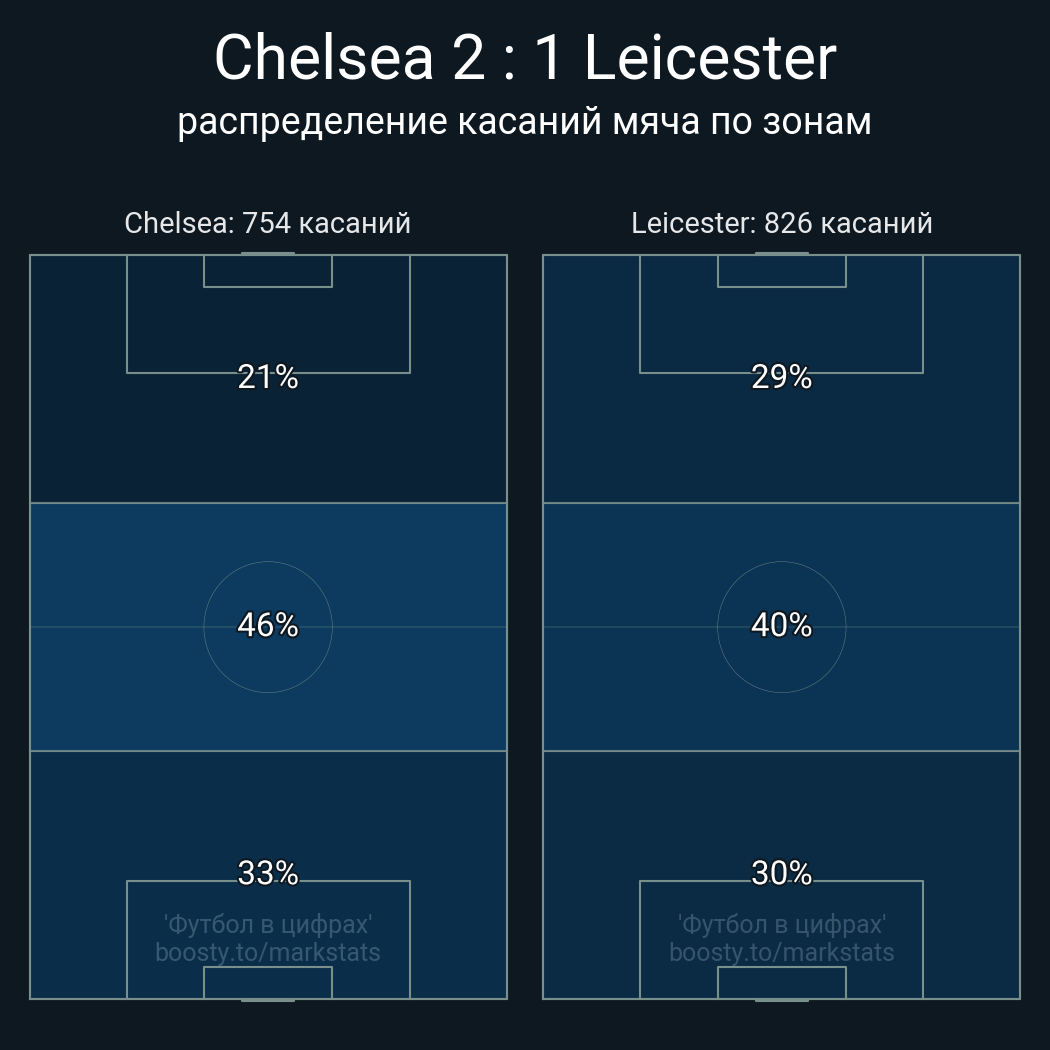Viewport: 1050px width, 1050px height.
Task: Click the top goal marking on Chelsea pitch
Action: coord(268,254)
